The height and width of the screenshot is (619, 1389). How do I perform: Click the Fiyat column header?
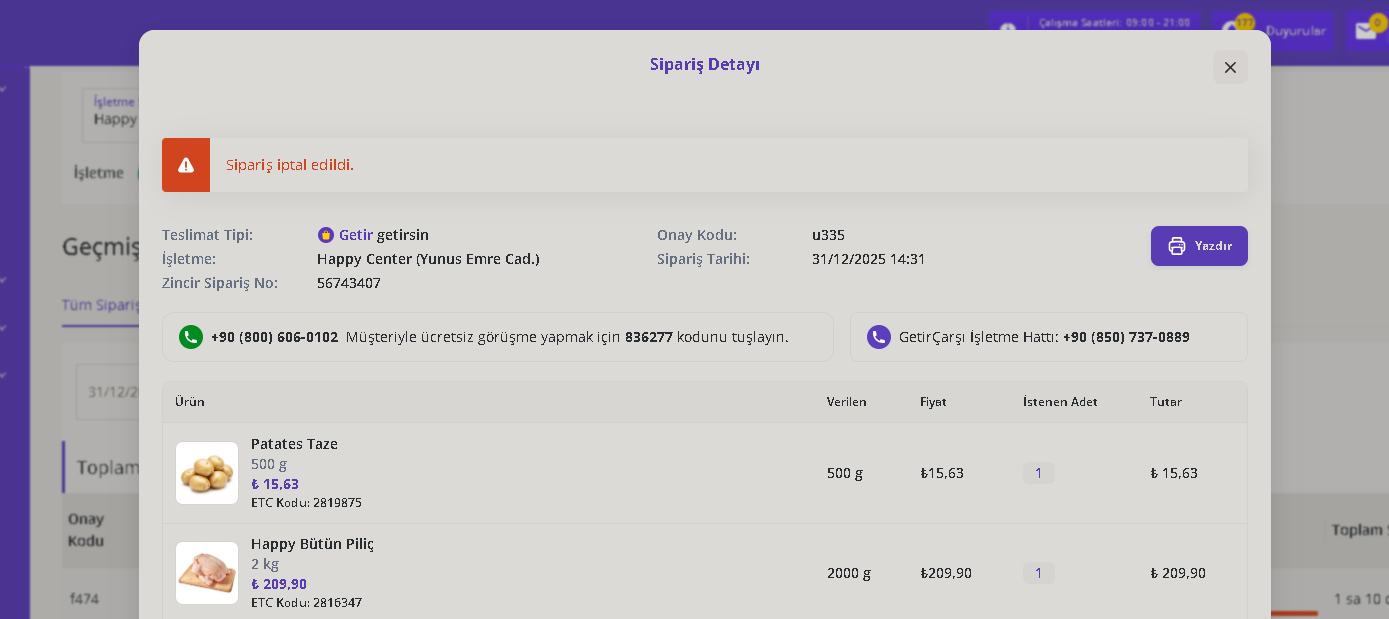pyautogui.click(x=933, y=402)
